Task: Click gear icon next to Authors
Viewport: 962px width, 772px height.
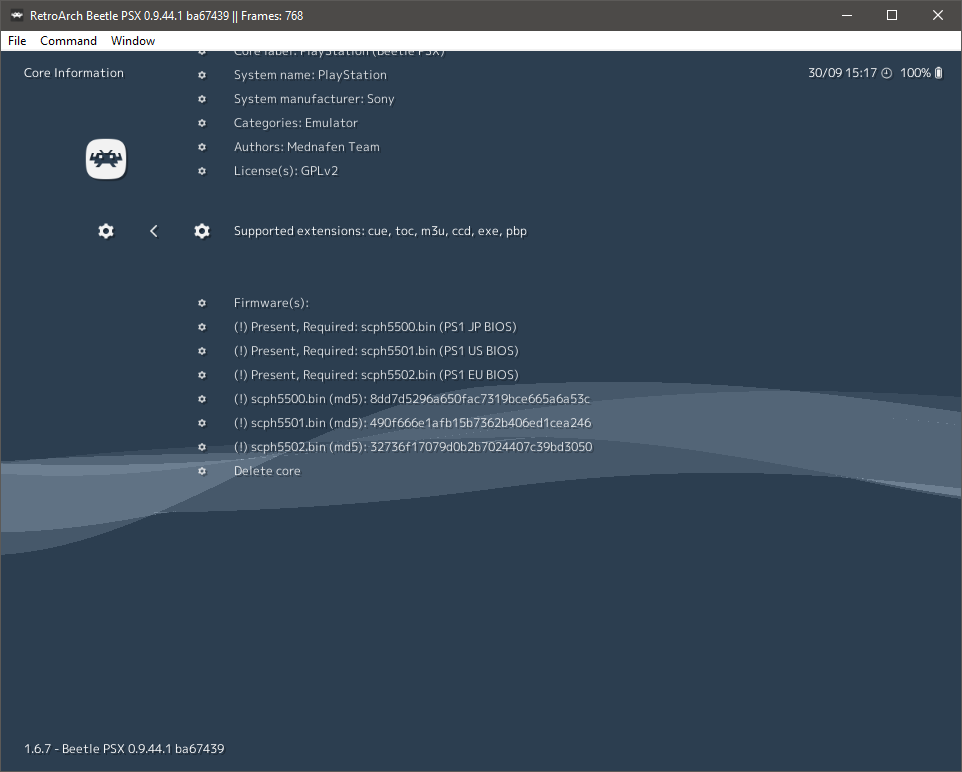Action: (x=202, y=147)
